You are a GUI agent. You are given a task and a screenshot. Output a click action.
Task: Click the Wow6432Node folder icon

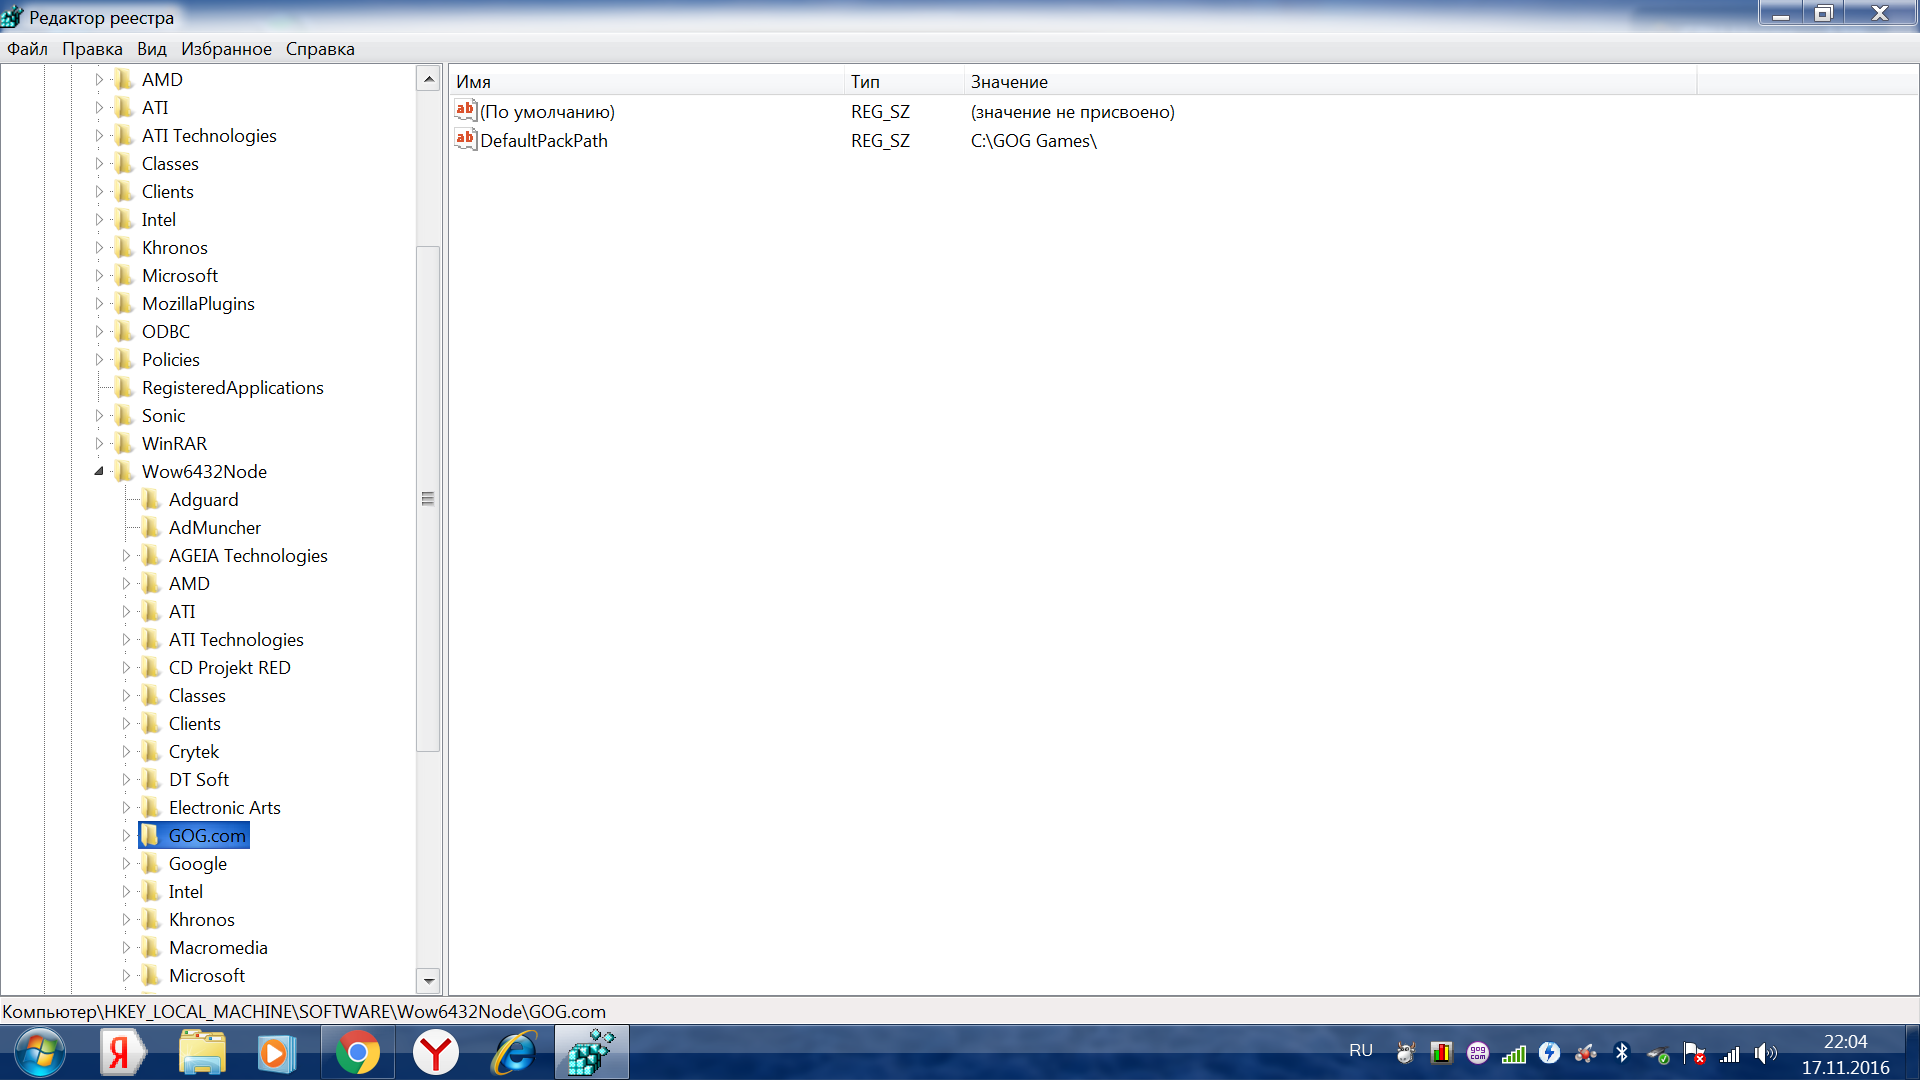124,471
